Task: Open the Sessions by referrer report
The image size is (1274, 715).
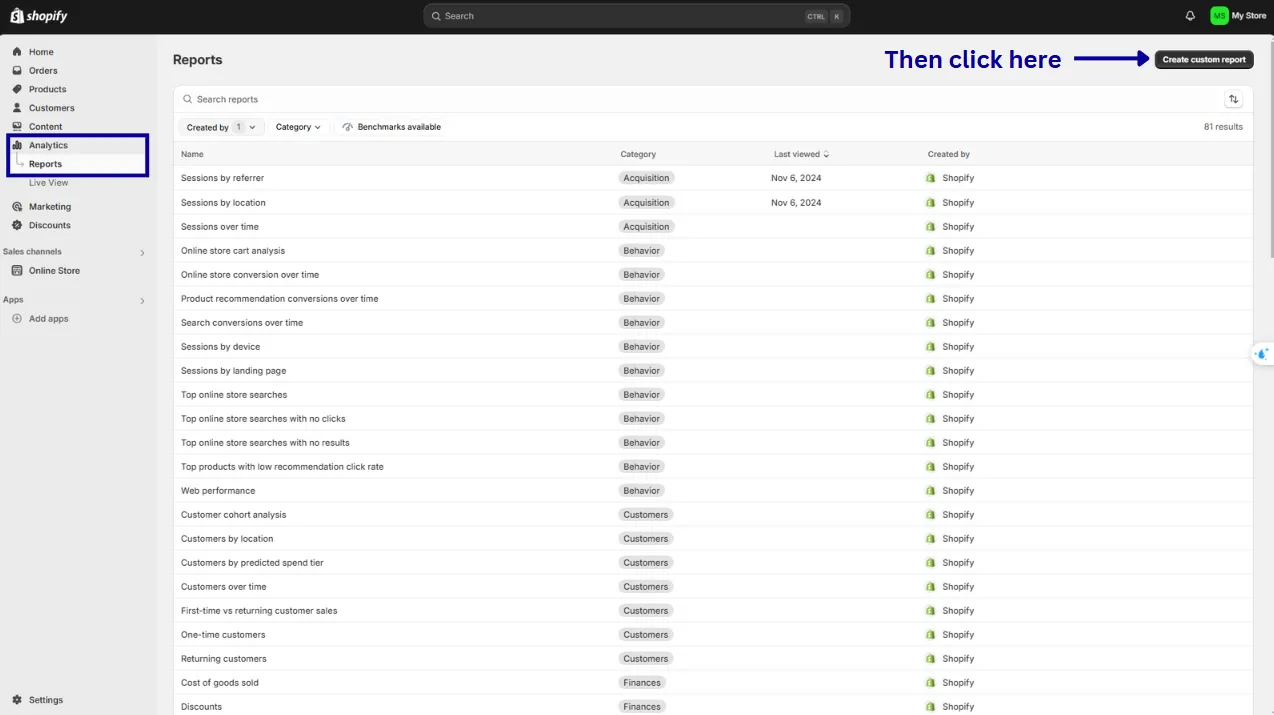Action: [x=223, y=178]
